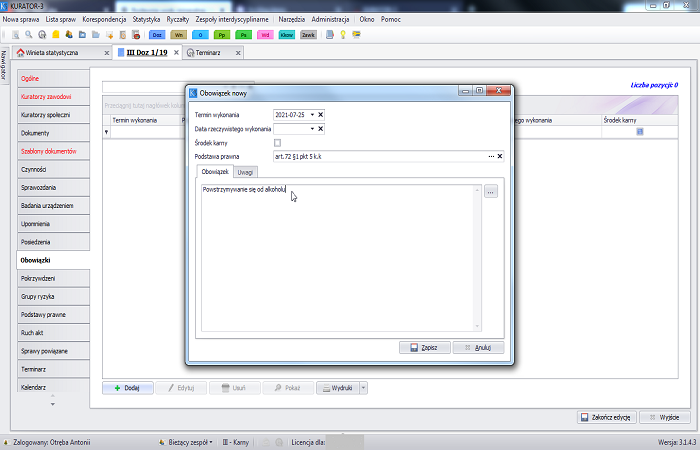Click the Środek karny column header
This screenshot has height=450, width=700.
coord(639,120)
